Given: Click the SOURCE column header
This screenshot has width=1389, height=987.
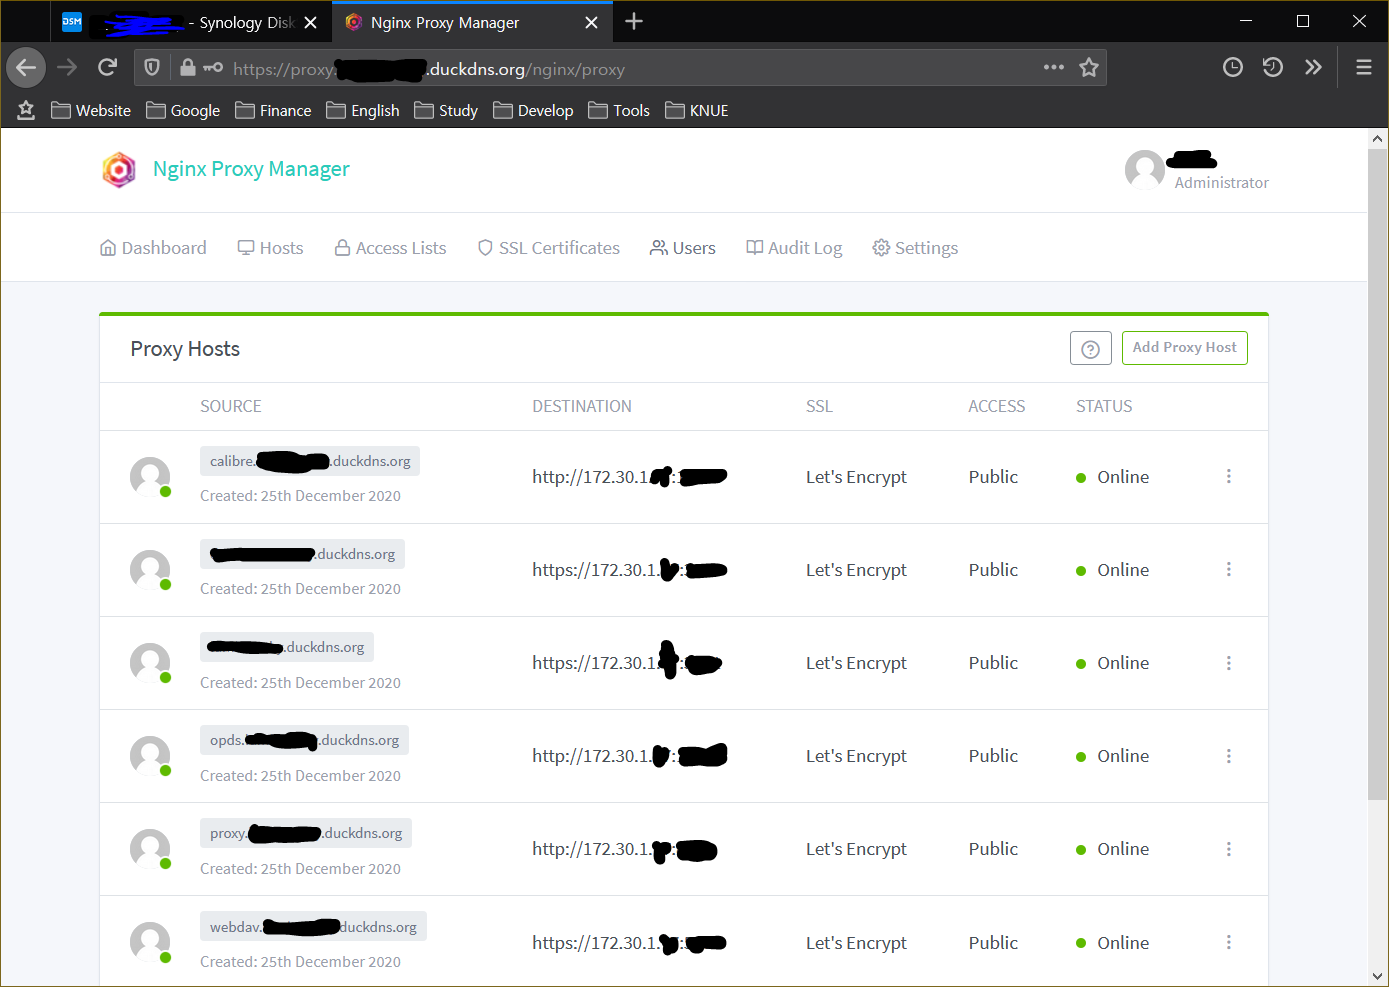Looking at the screenshot, I should point(230,406).
